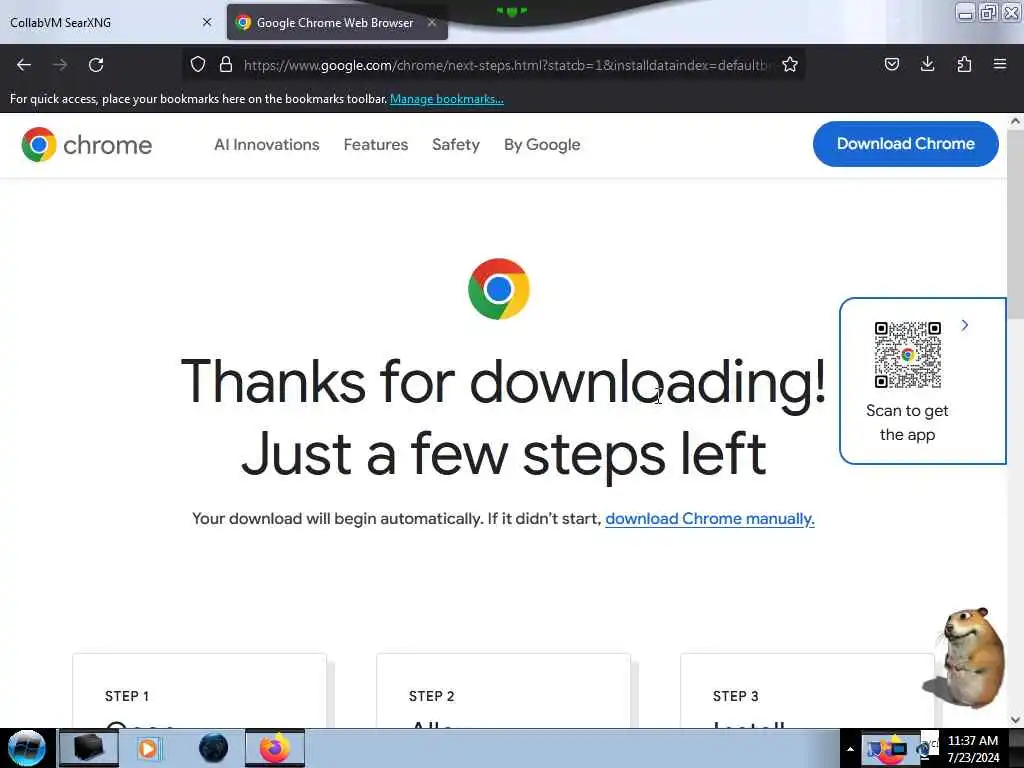Open the Safety navigation item

point(456,144)
